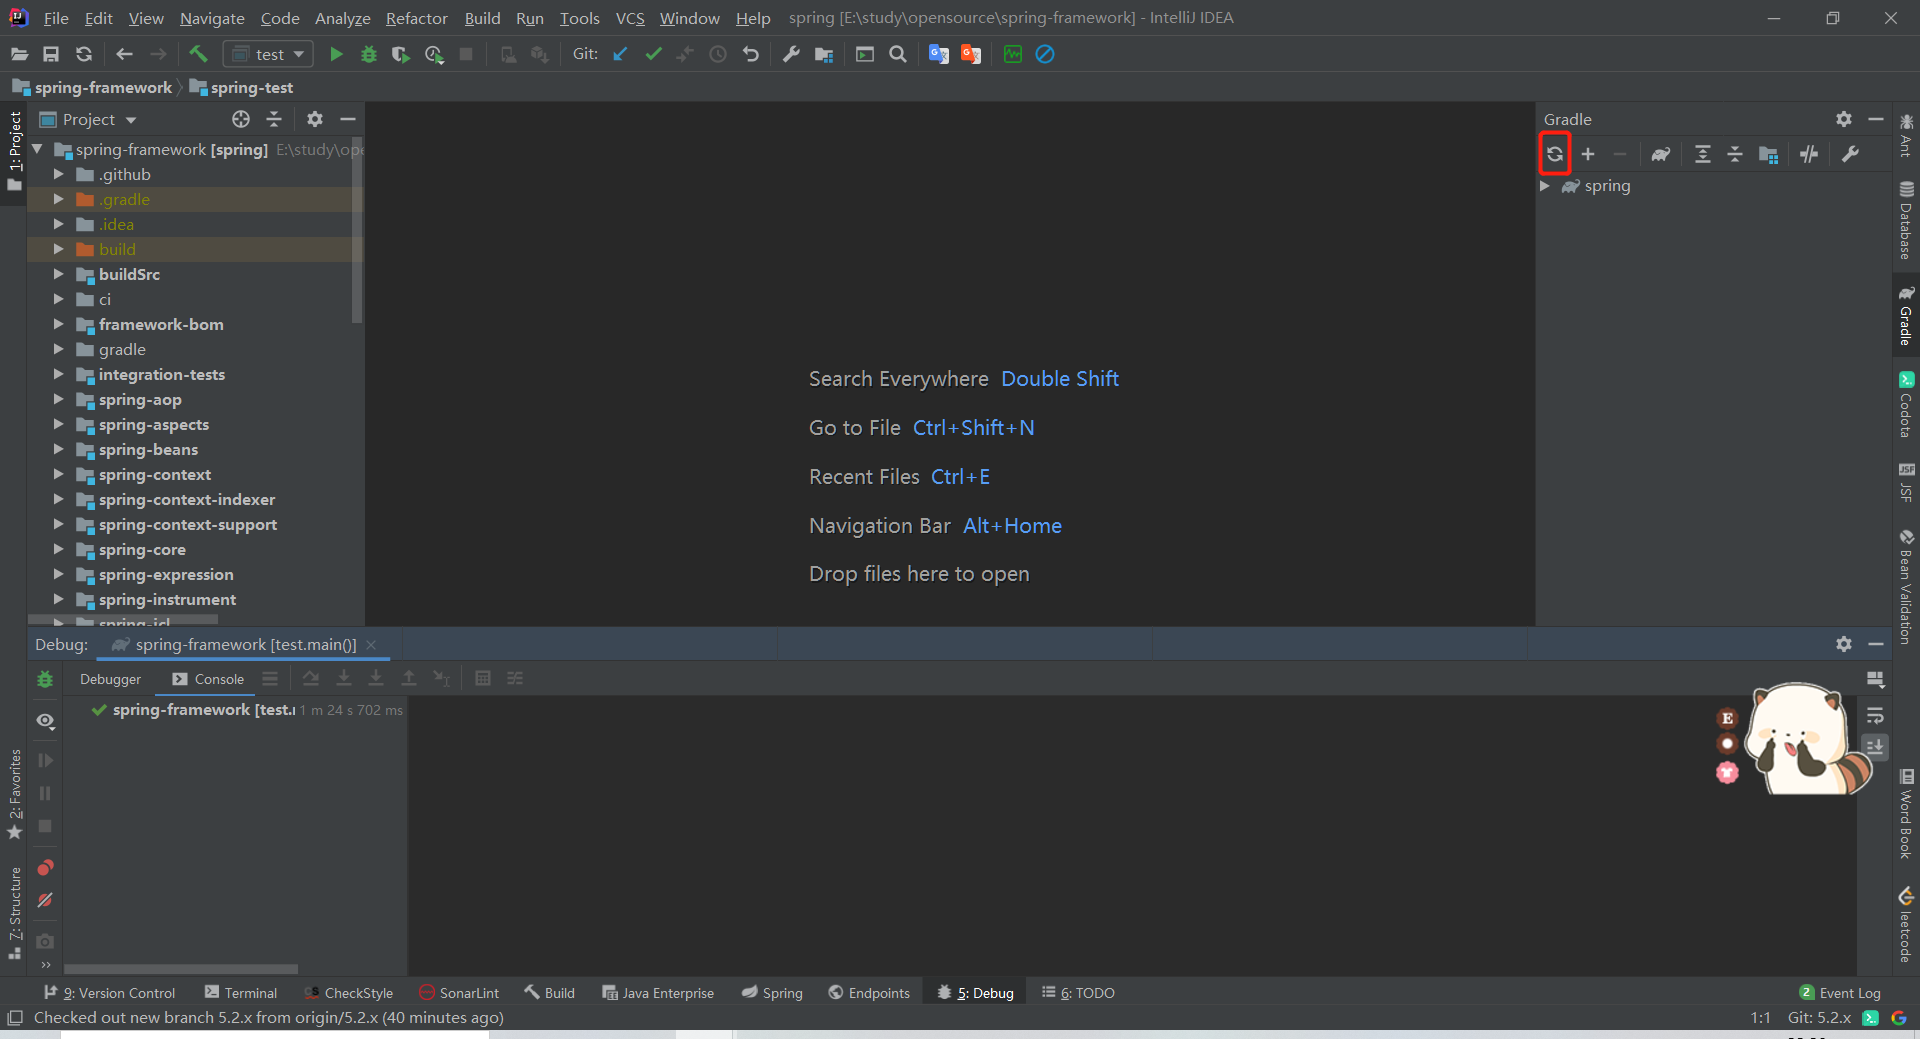Close spring-framework [test.main()] debug tab

(372, 645)
